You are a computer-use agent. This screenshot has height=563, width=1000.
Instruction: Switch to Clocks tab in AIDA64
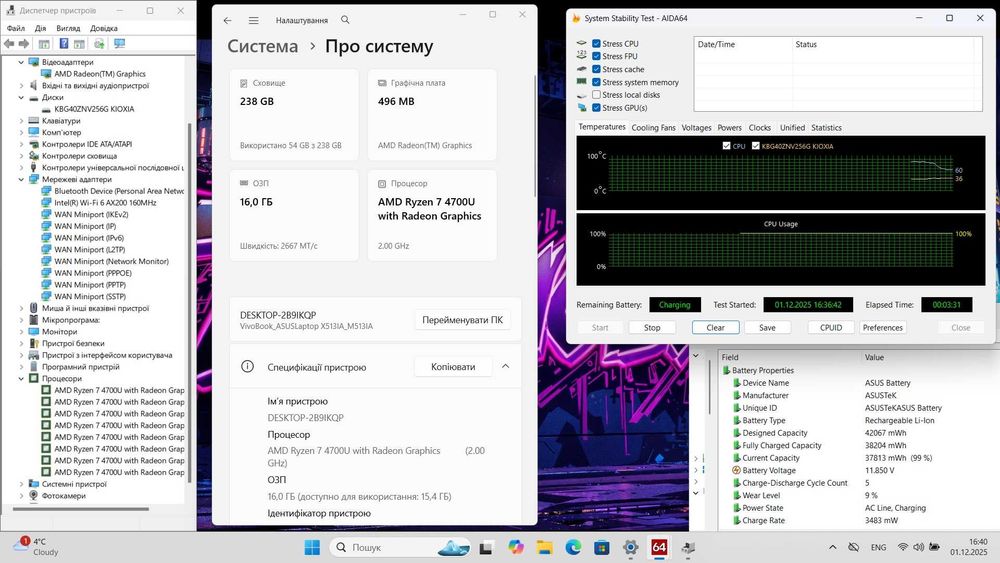point(760,128)
